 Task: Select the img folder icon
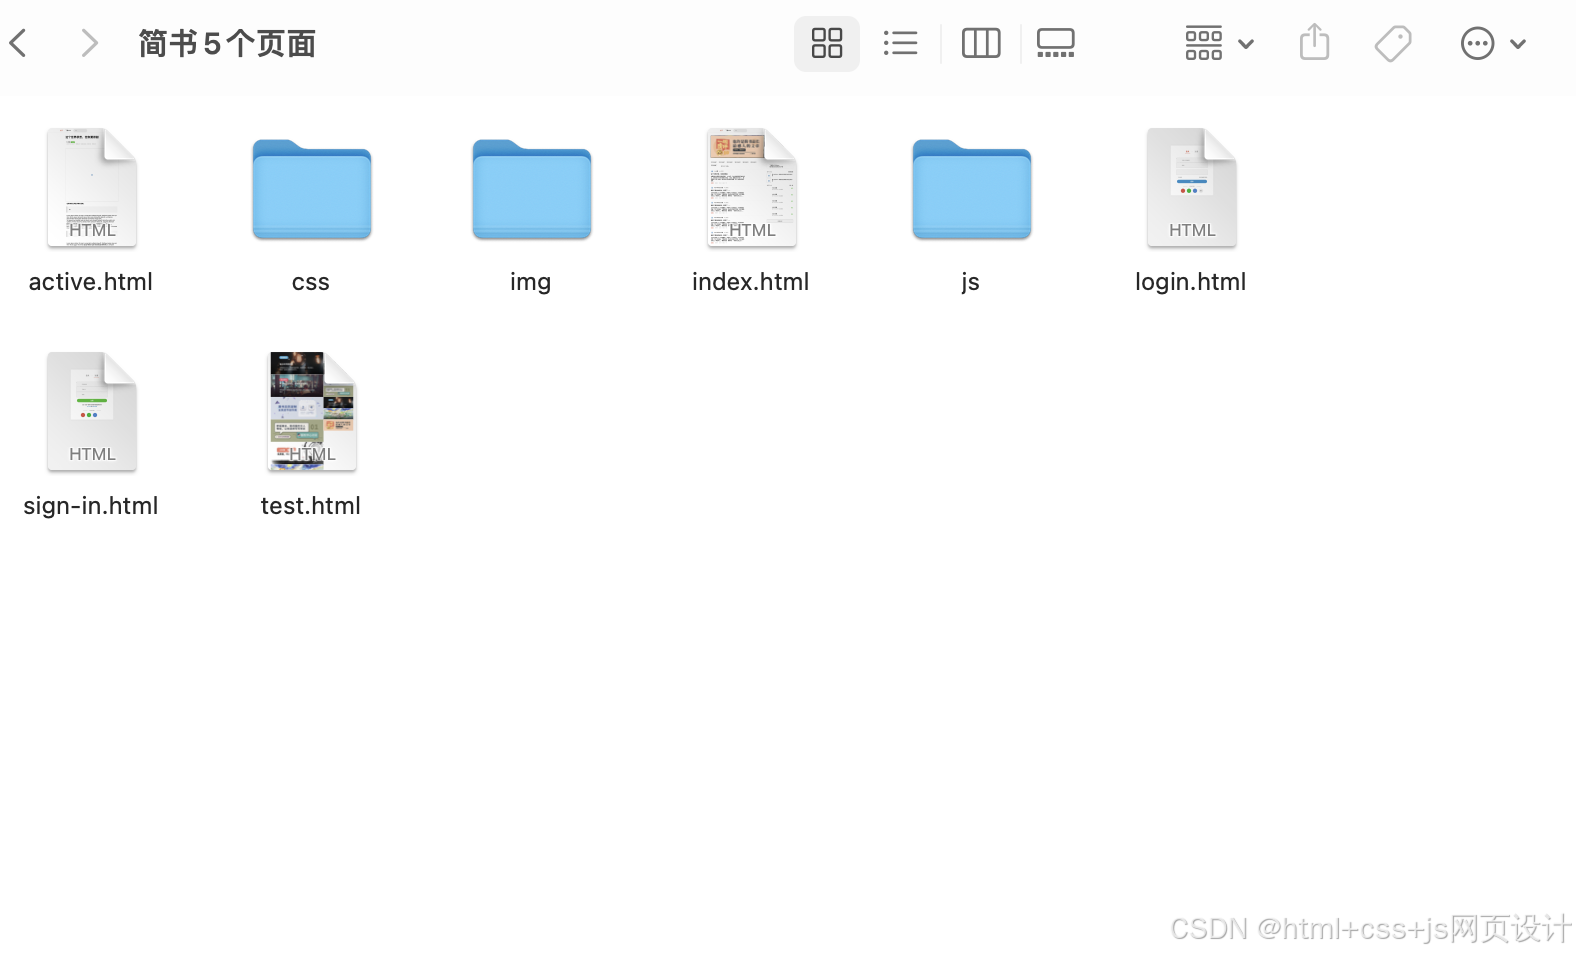click(x=532, y=189)
